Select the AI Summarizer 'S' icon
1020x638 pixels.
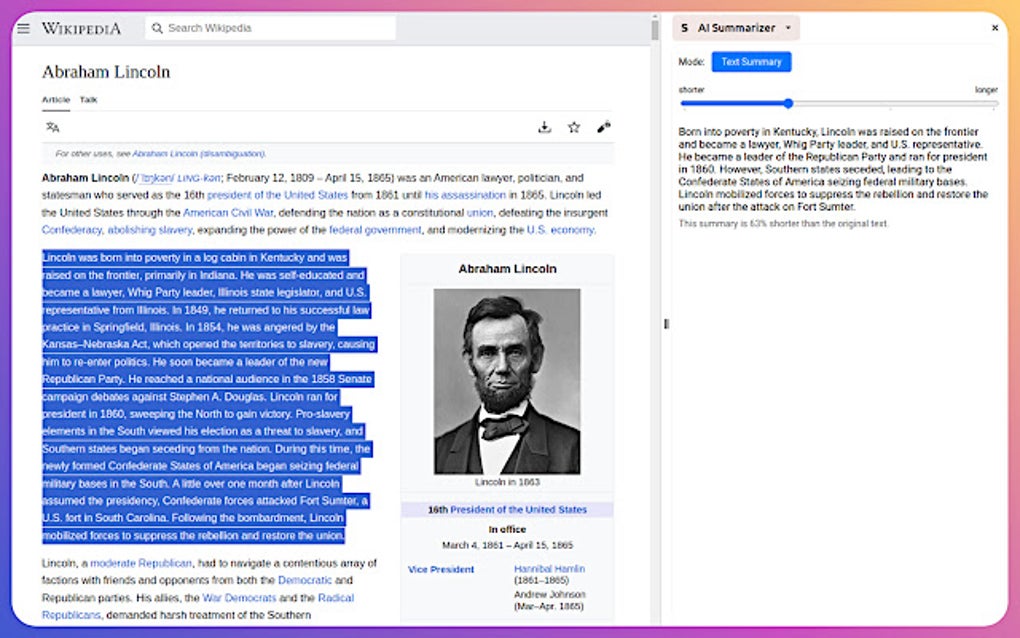click(683, 28)
